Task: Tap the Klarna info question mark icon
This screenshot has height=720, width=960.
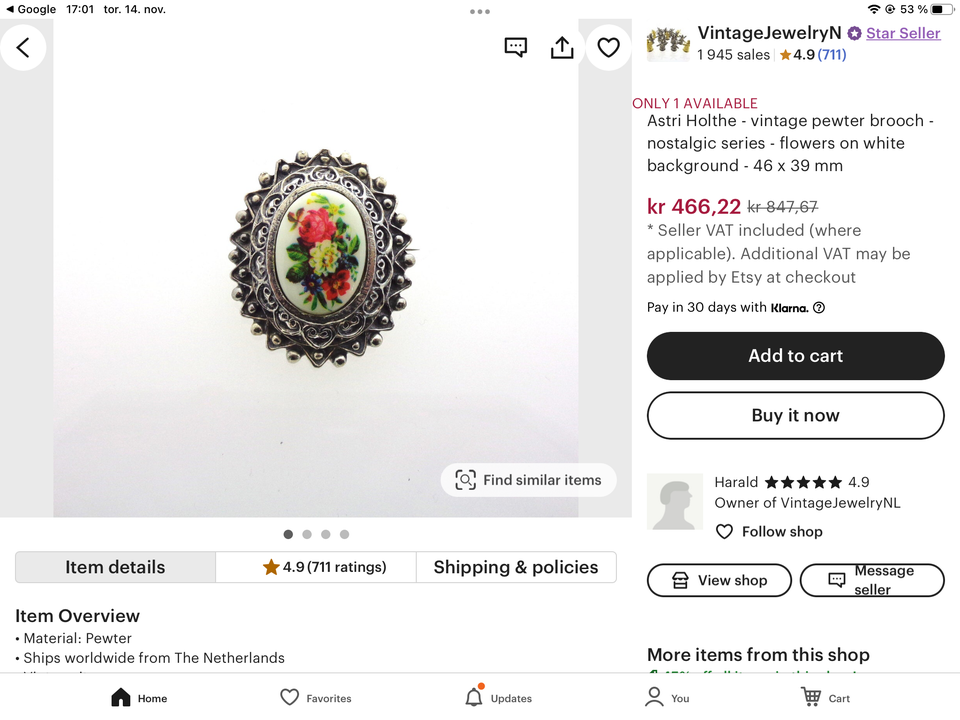Action: click(819, 308)
